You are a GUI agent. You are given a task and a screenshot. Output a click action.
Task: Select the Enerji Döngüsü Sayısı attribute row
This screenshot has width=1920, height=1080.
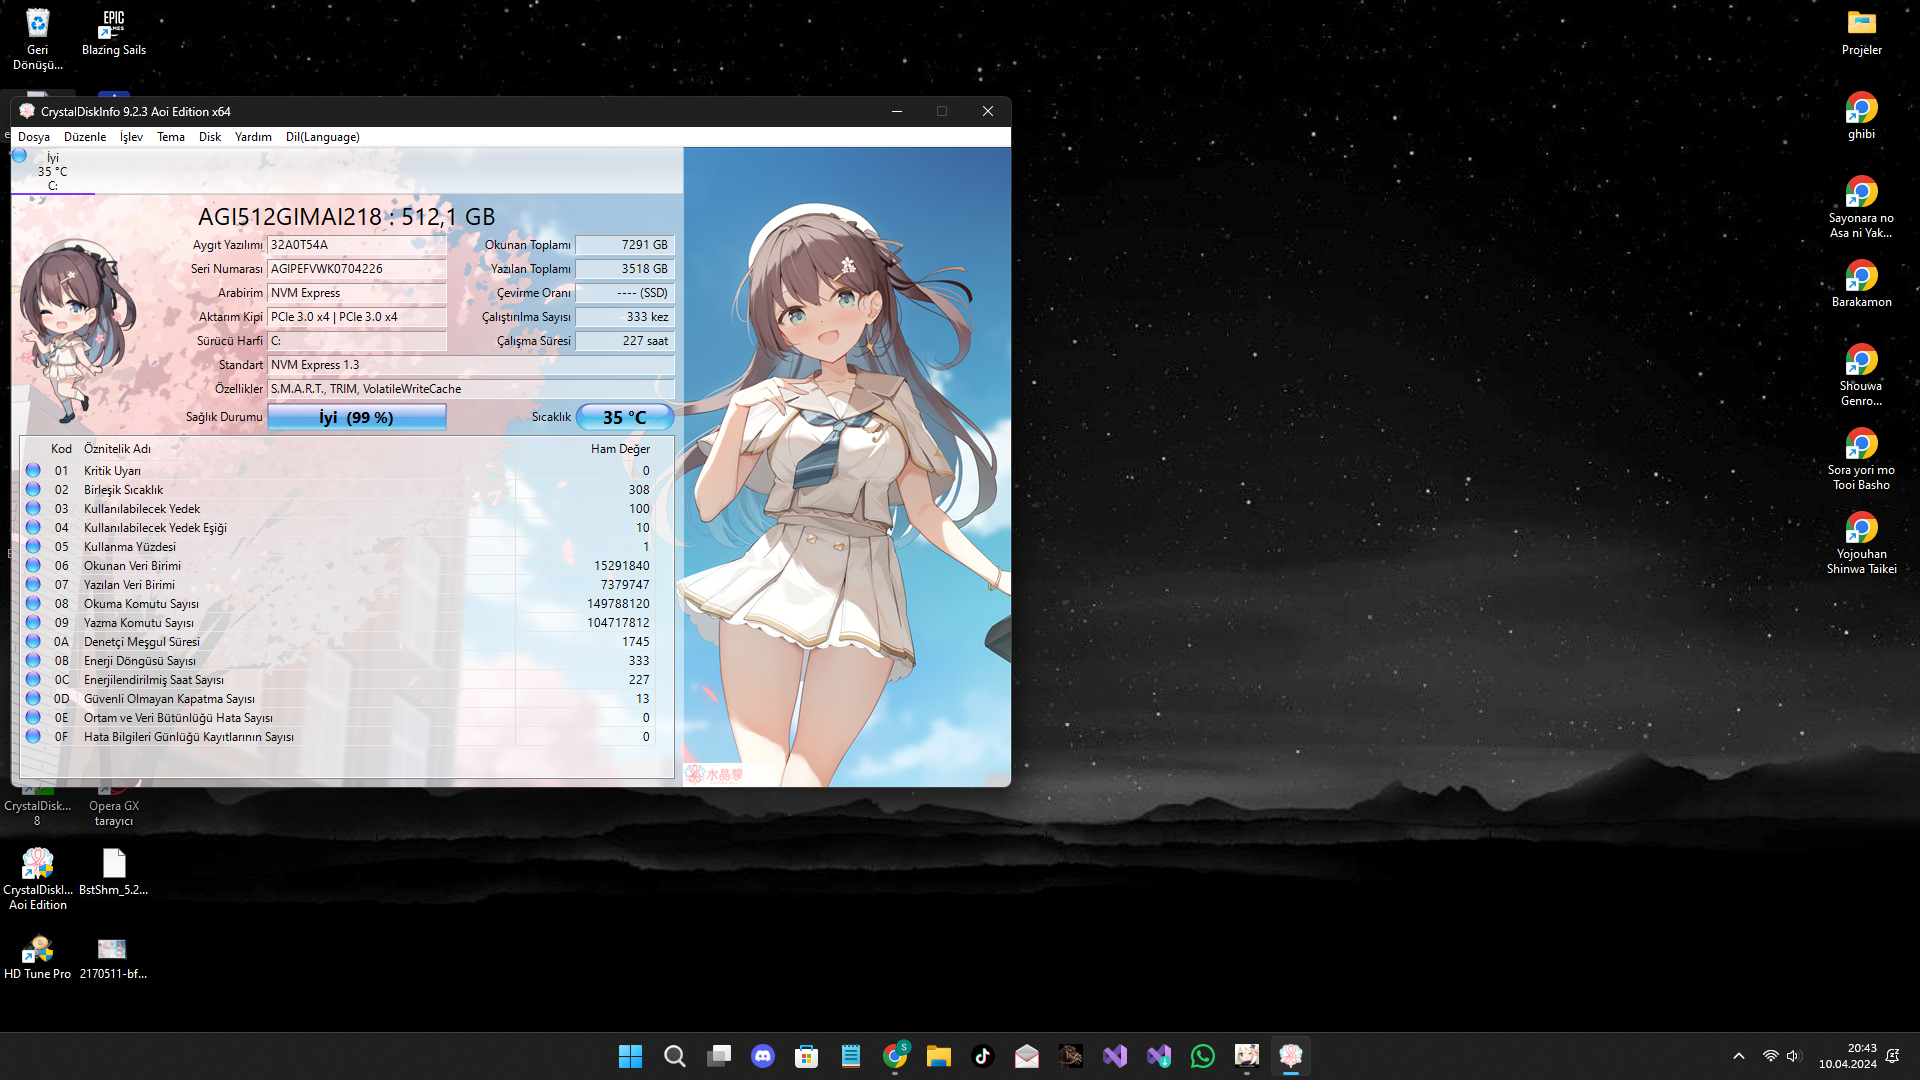click(140, 661)
